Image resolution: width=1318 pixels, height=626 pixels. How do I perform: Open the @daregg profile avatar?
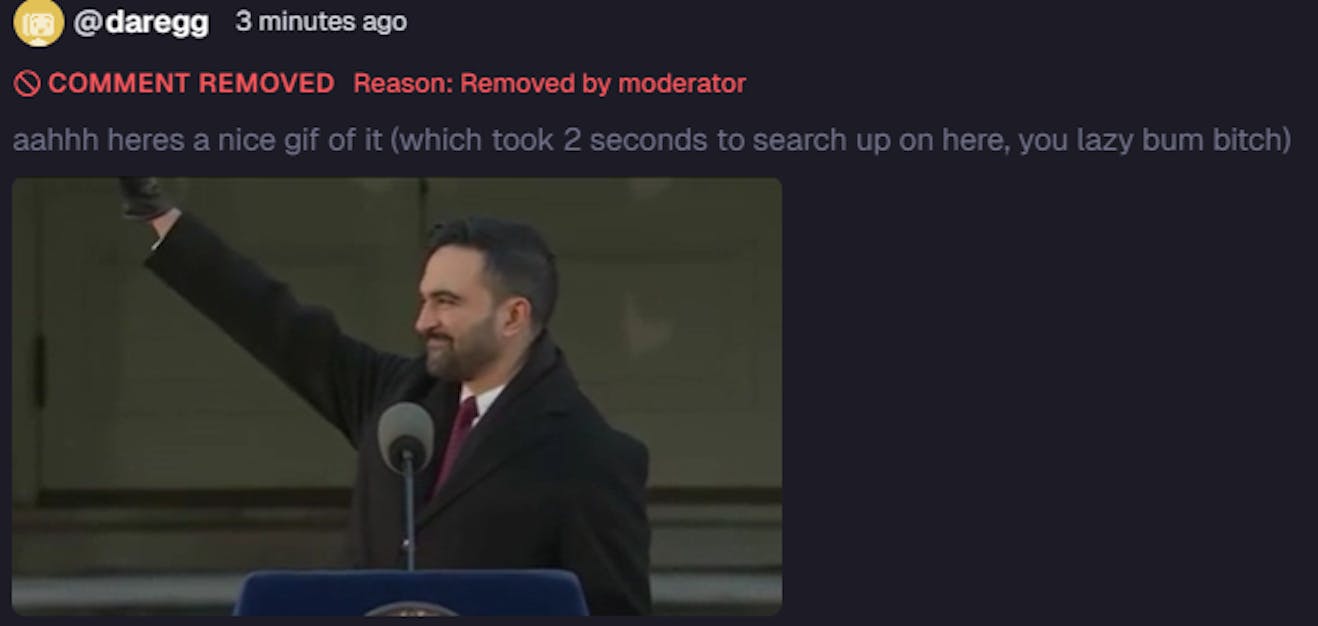point(38,22)
